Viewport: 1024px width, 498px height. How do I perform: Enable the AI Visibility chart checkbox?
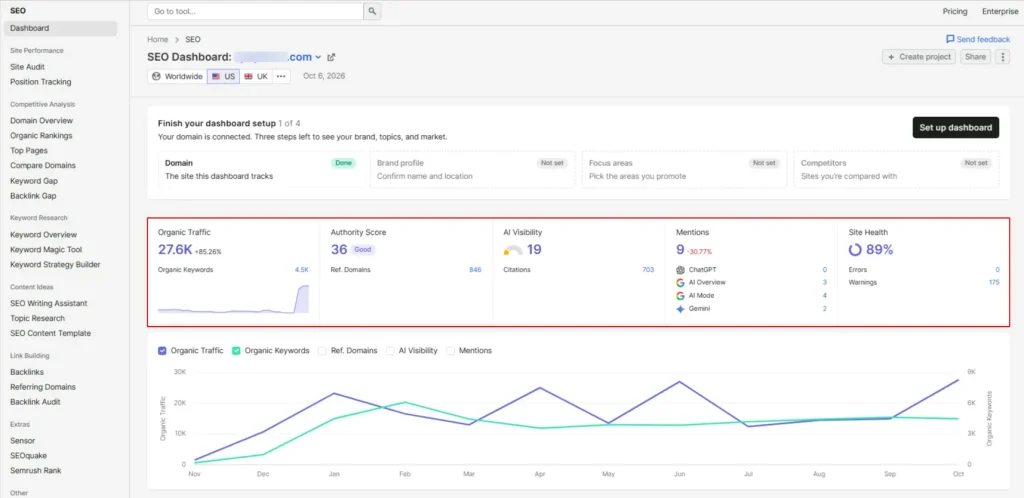pos(390,350)
